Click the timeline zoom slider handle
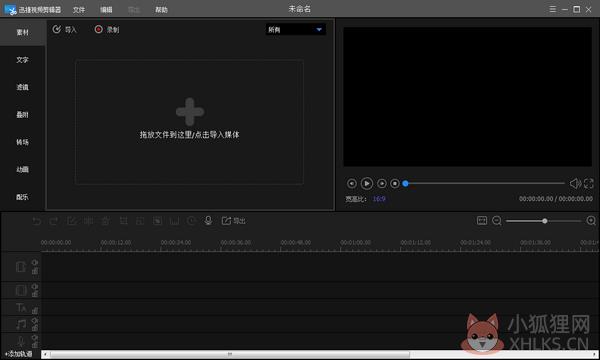This screenshot has width=600, height=360. click(545, 221)
